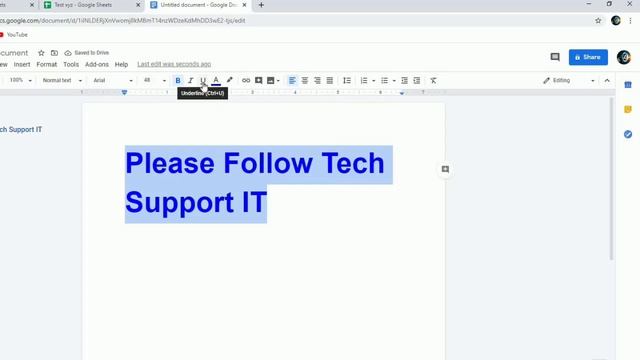Screen dimensions: 640x360
Task: Open YouTube bookmark
Action: tap(14, 35)
